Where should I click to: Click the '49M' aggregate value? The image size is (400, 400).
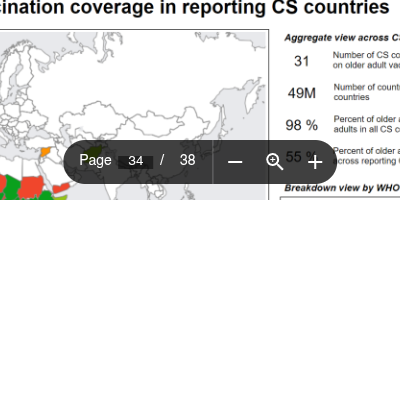coord(302,93)
